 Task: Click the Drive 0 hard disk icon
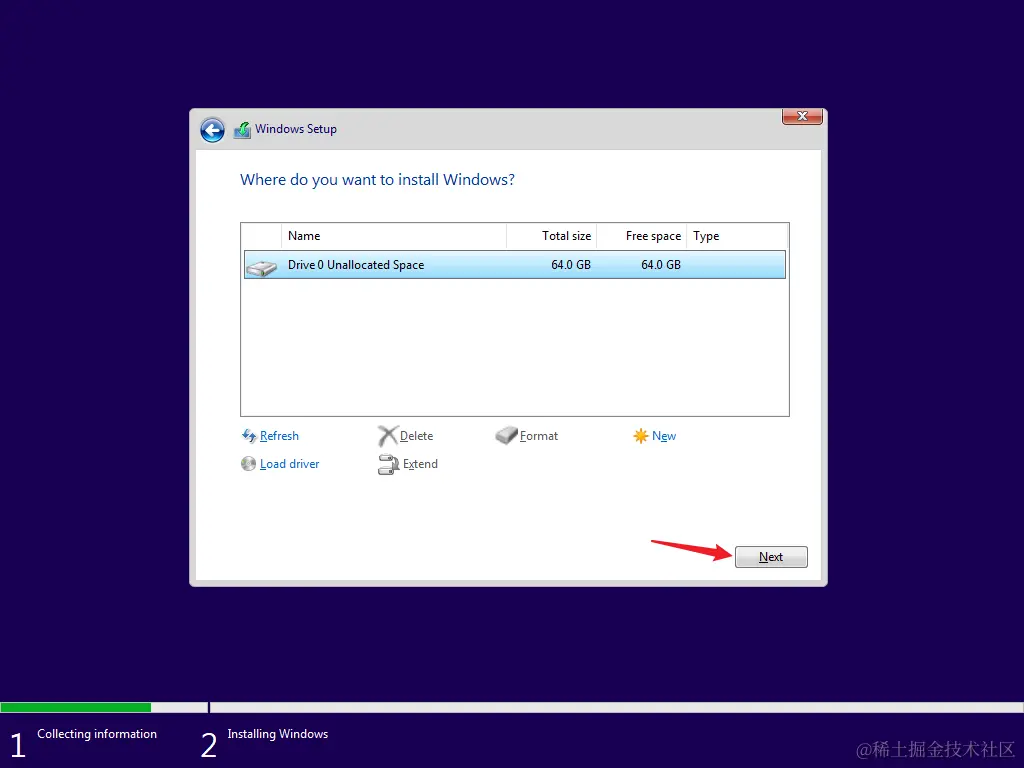(261, 267)
